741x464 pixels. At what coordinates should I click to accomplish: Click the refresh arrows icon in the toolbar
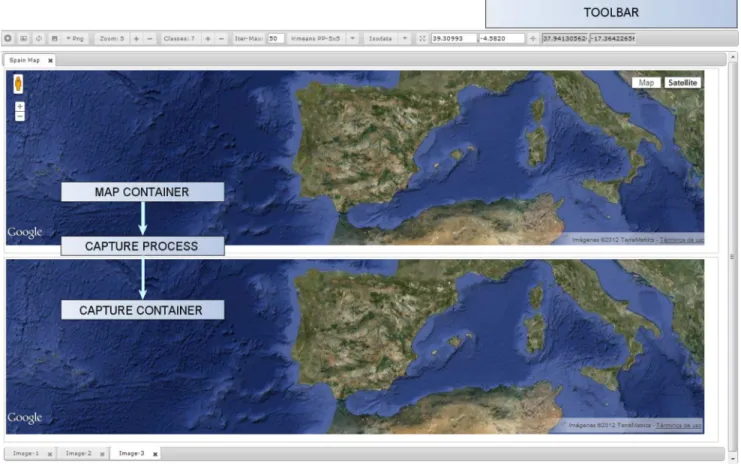click(x=39, y=38)
